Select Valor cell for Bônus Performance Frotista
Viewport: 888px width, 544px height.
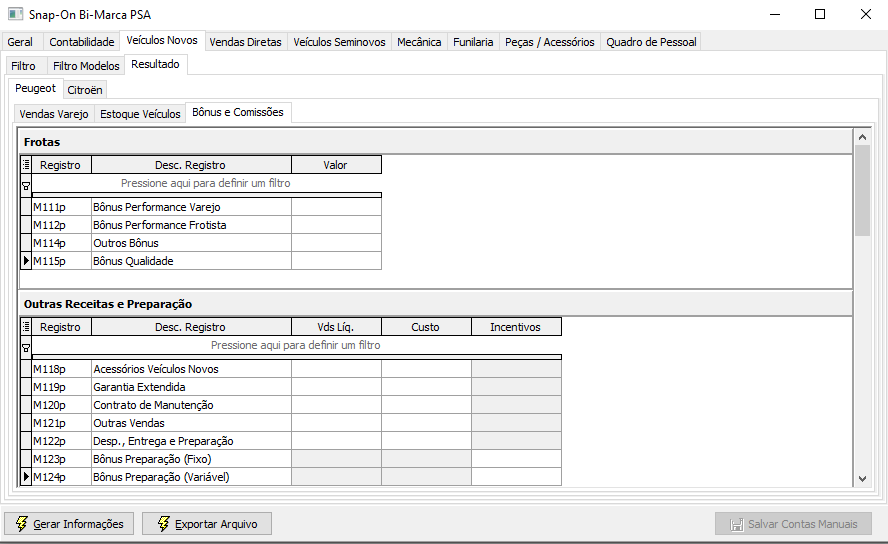pos(336,225)
